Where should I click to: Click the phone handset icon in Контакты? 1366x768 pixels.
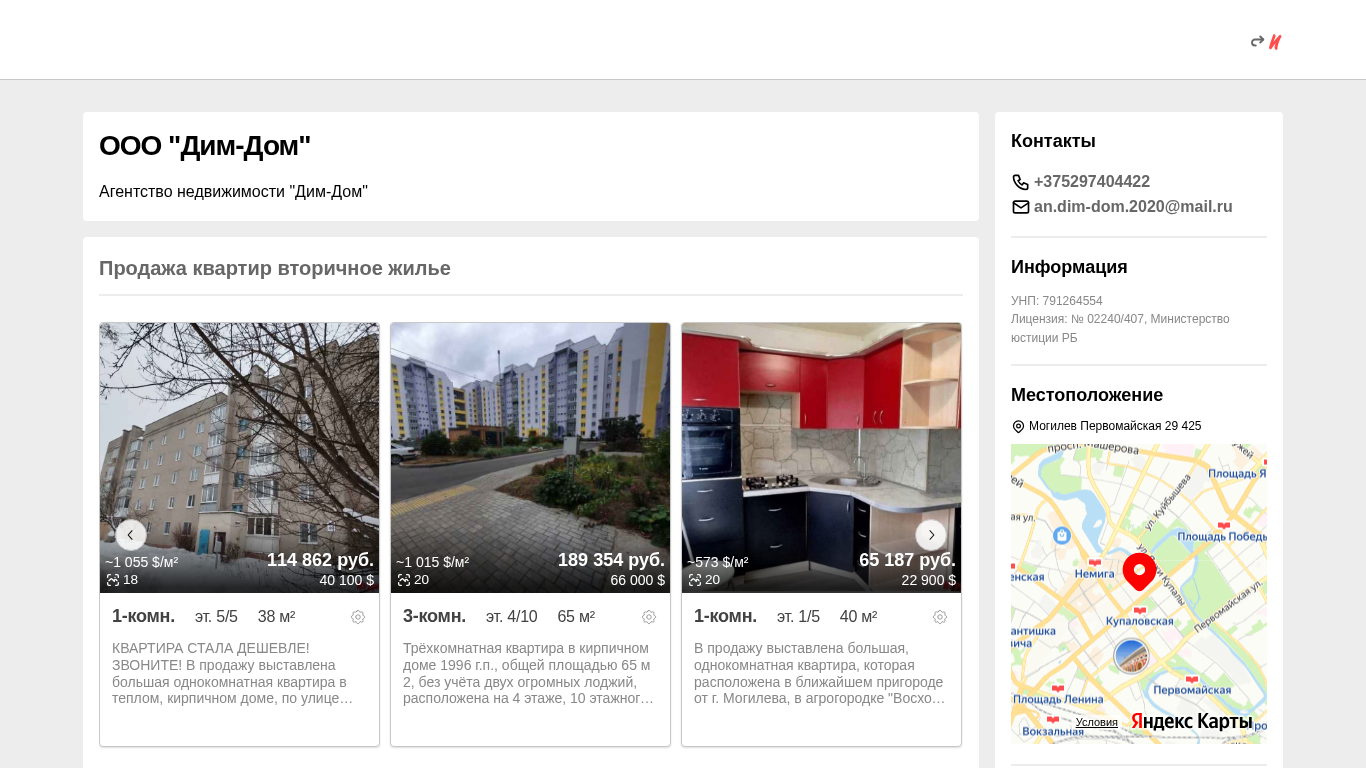[x=1020, y=182]
